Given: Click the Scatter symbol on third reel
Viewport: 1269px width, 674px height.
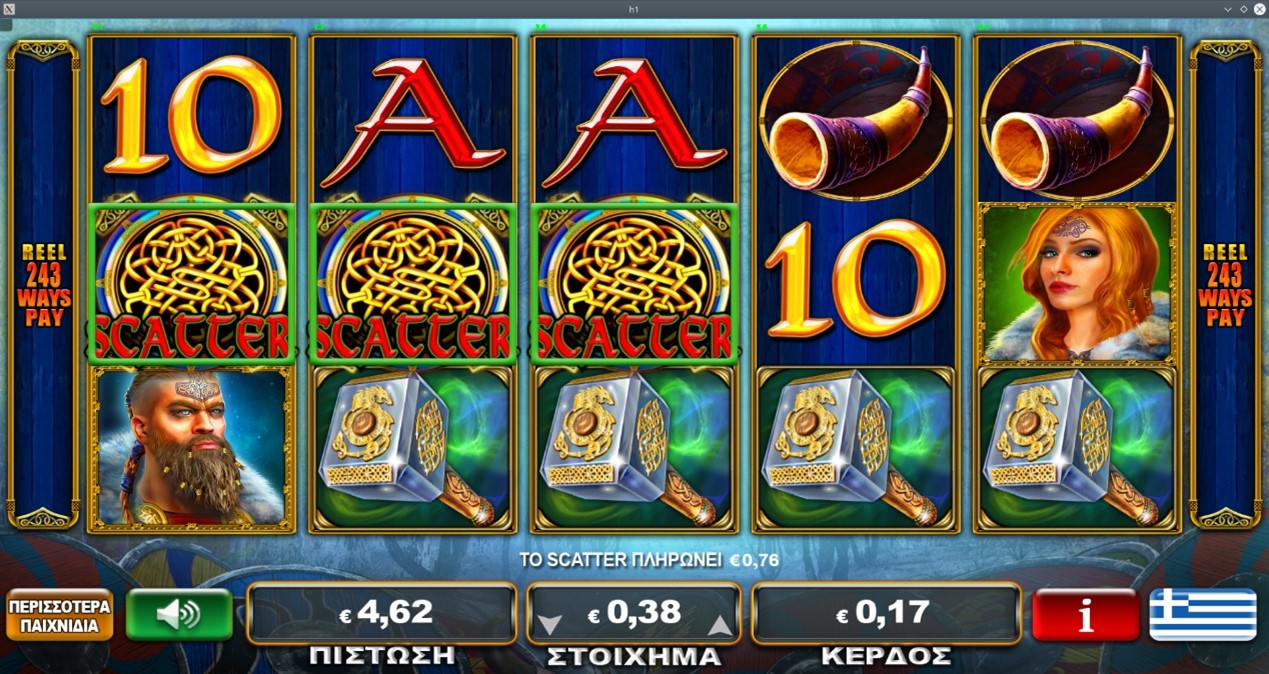Looking at the screenshot, I should tap(634, 283).
